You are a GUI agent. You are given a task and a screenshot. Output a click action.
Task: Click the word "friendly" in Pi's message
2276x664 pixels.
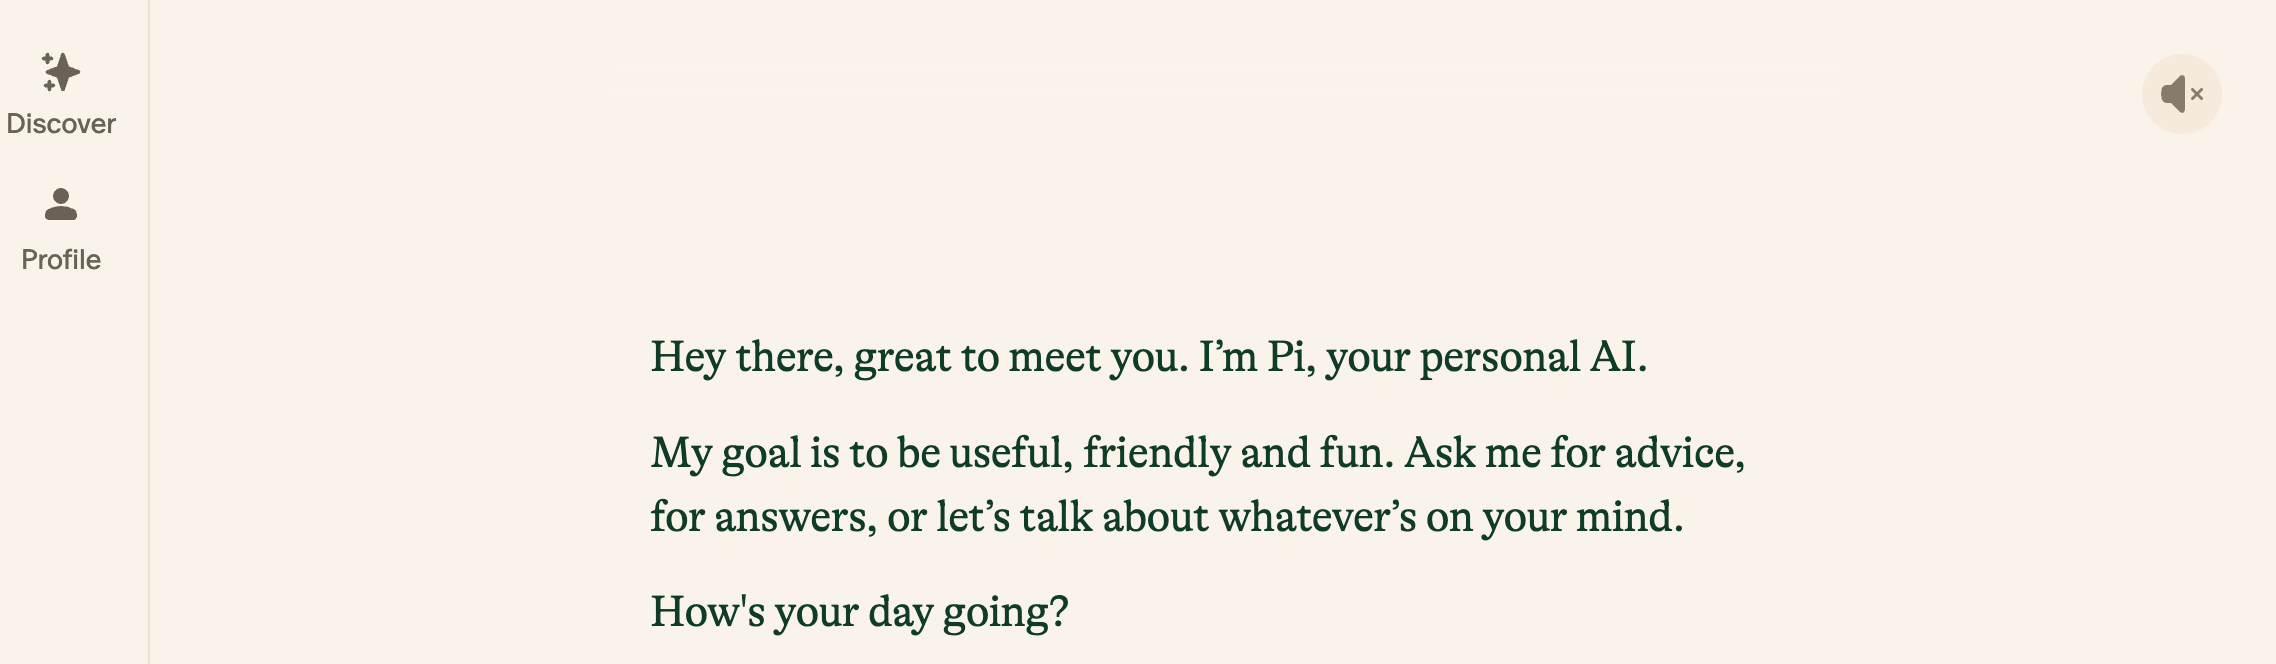1156,453
